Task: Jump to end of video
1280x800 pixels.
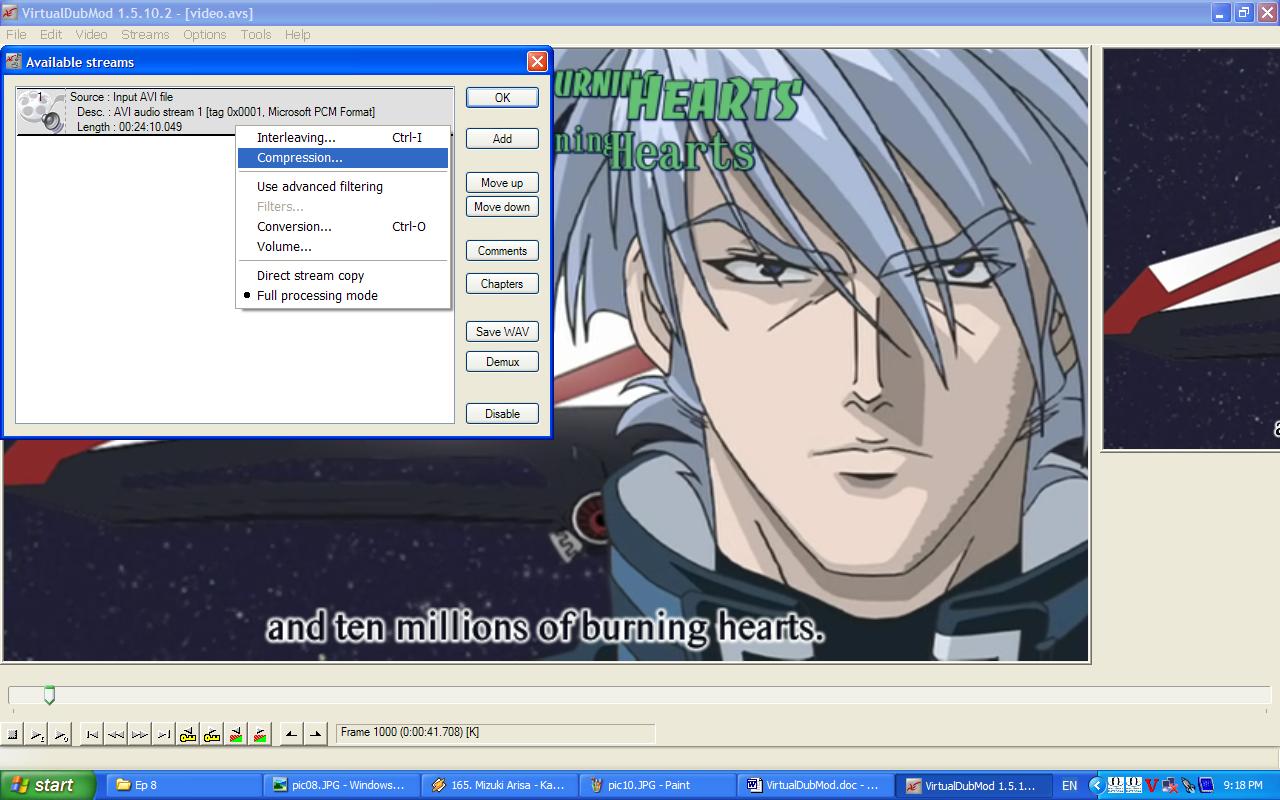Action: tap(164, 735)
